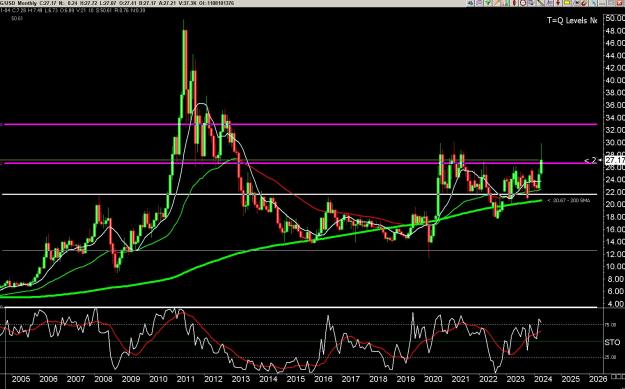Click the 14.00 price axis label
This screenshot has width=625, height=389.
click(x=615, y=242)
